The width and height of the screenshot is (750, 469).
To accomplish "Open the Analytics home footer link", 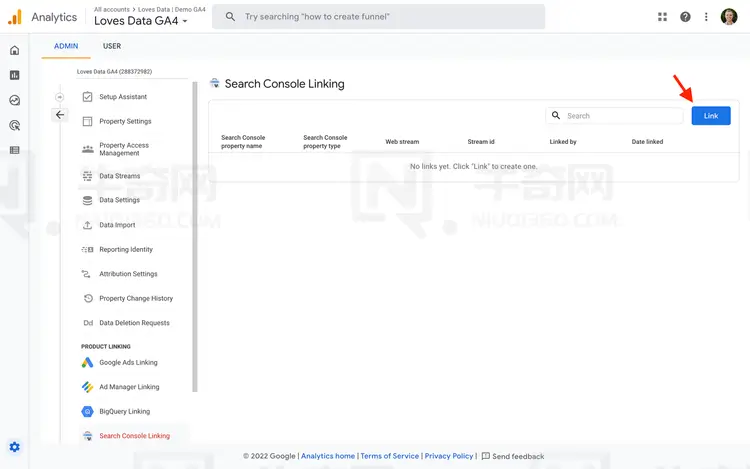I will coord(328,456).
